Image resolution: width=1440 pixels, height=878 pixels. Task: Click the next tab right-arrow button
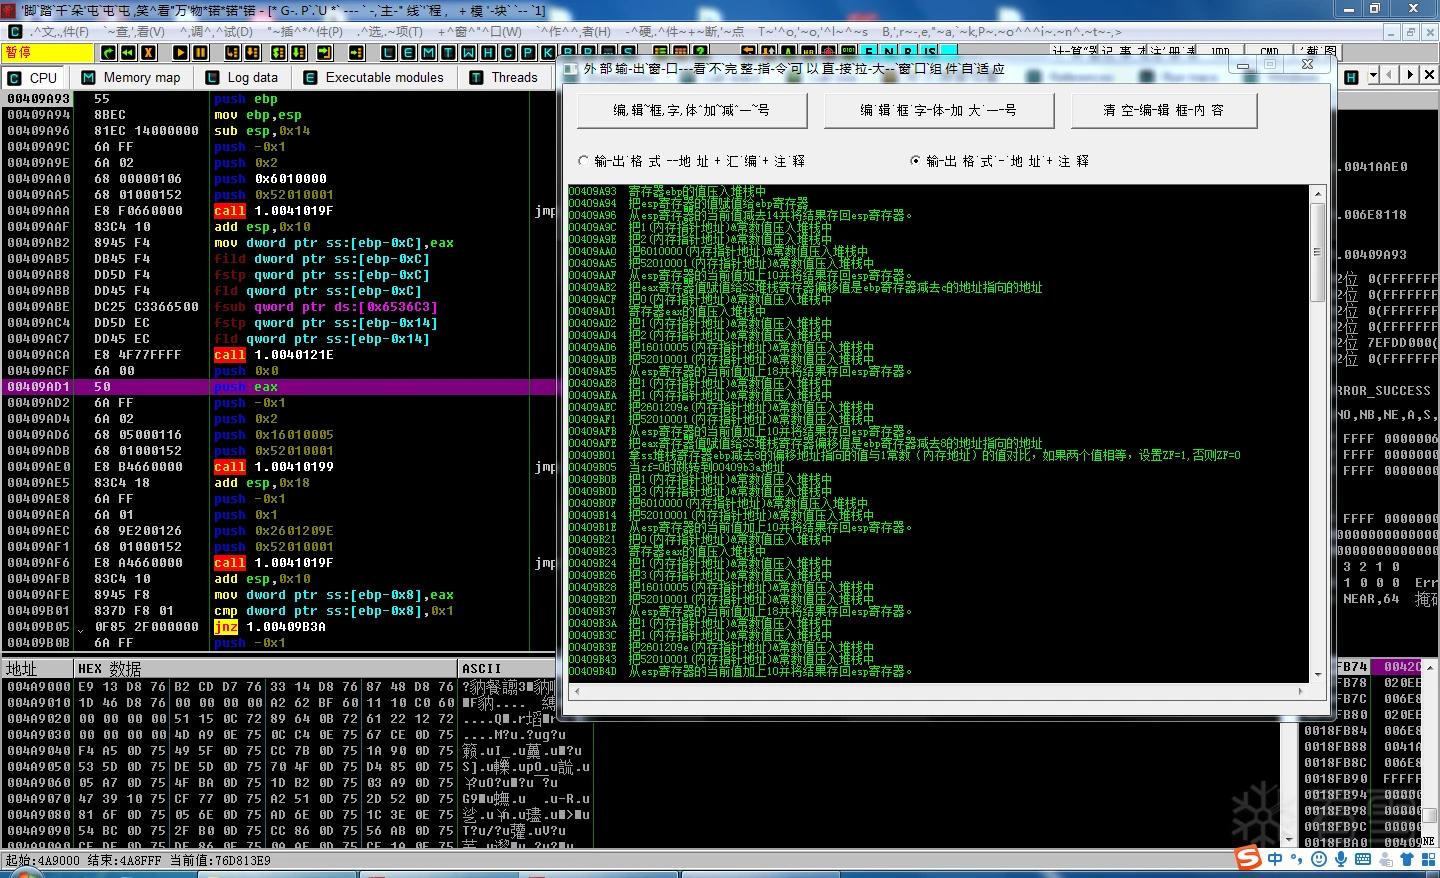[1410, 76]
